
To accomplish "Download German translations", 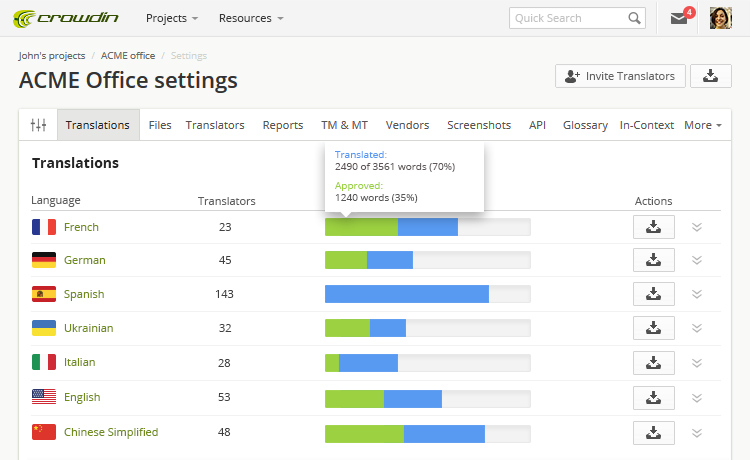I will coord(653,260).
